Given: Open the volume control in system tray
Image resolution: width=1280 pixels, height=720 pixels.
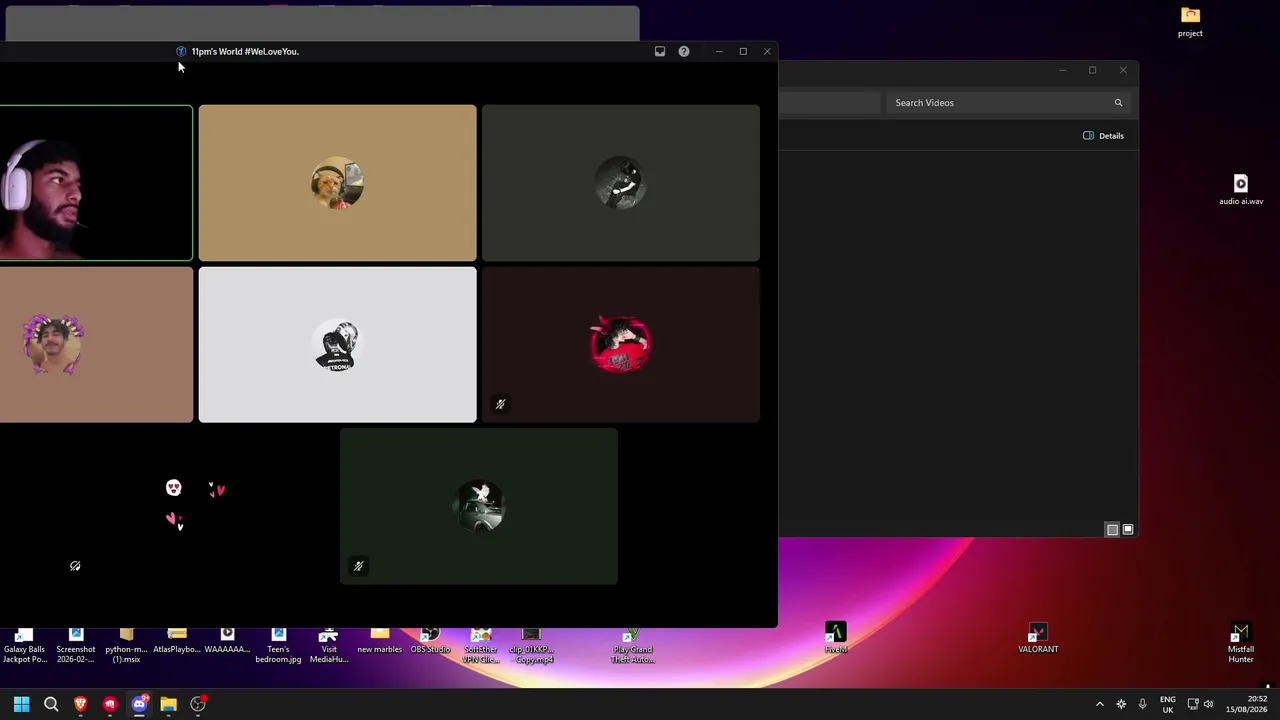Looking at the screenshot, I should (x=1209, y=704).
